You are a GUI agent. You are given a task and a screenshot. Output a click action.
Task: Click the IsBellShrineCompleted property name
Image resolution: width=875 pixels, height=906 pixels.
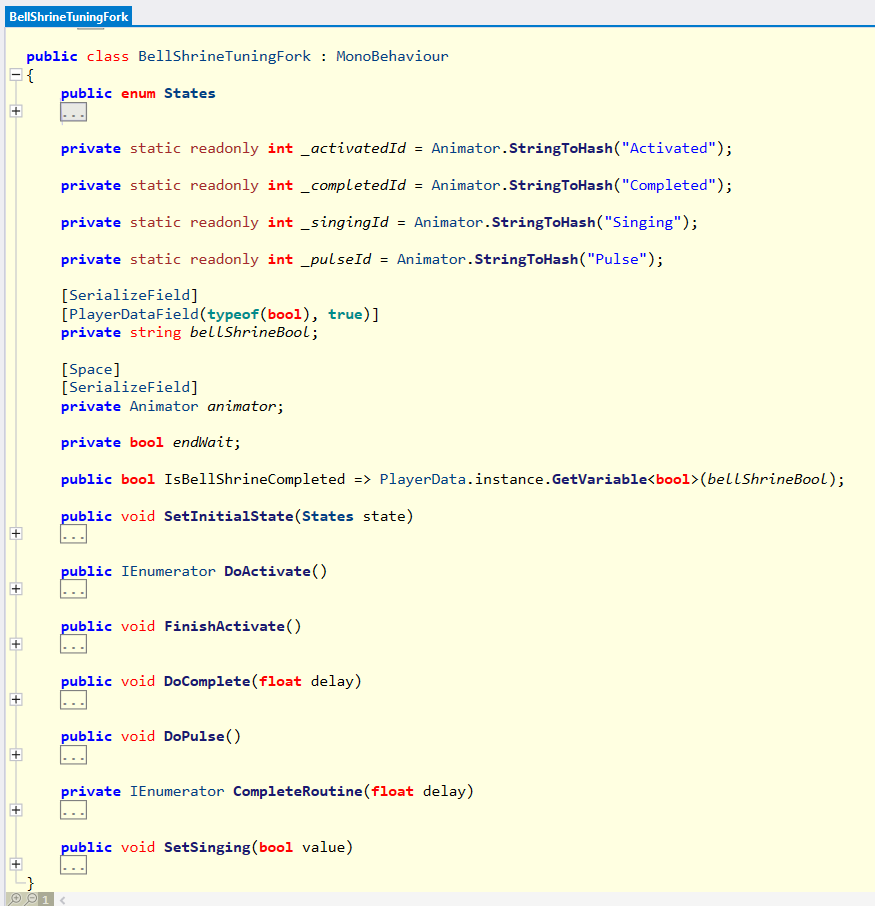tap(254, 479)
